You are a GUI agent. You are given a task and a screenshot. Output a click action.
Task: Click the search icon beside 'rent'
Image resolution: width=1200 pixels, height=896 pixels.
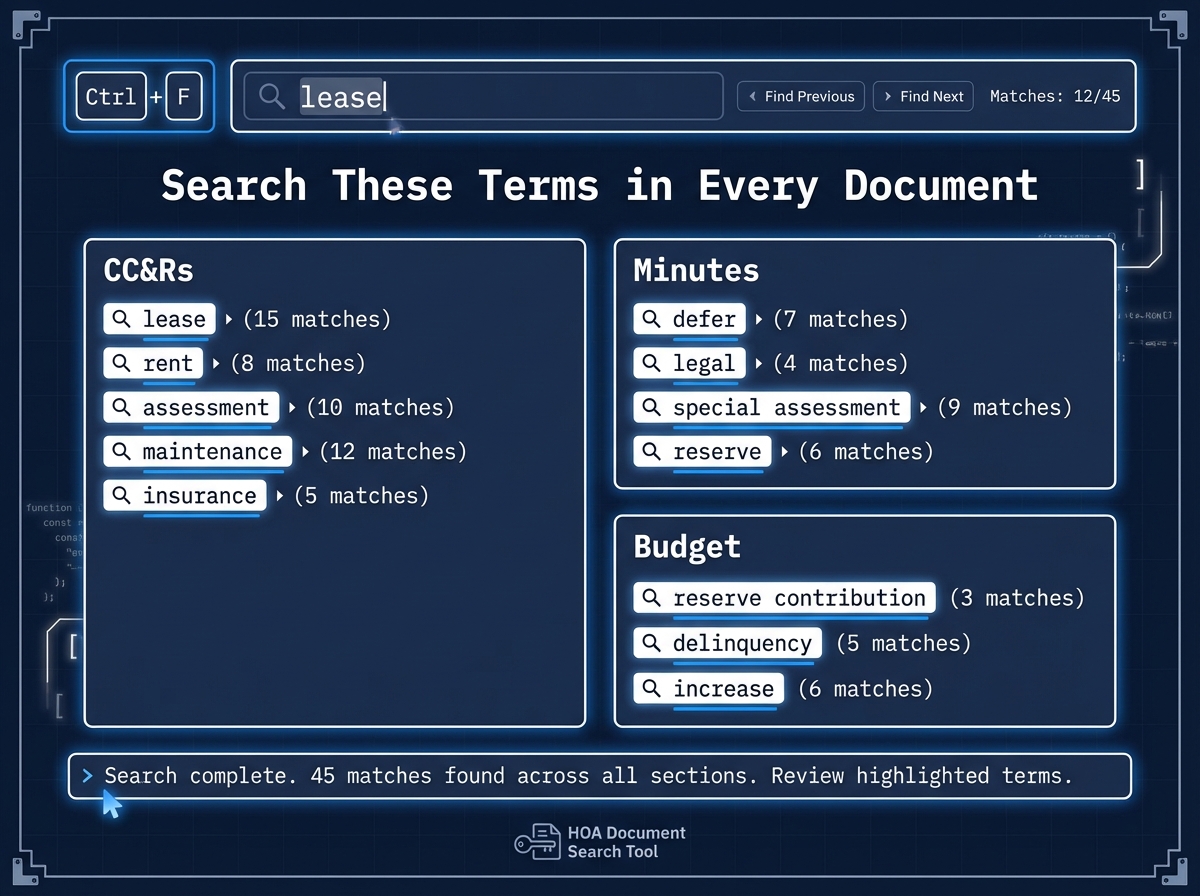click(122, 363)
